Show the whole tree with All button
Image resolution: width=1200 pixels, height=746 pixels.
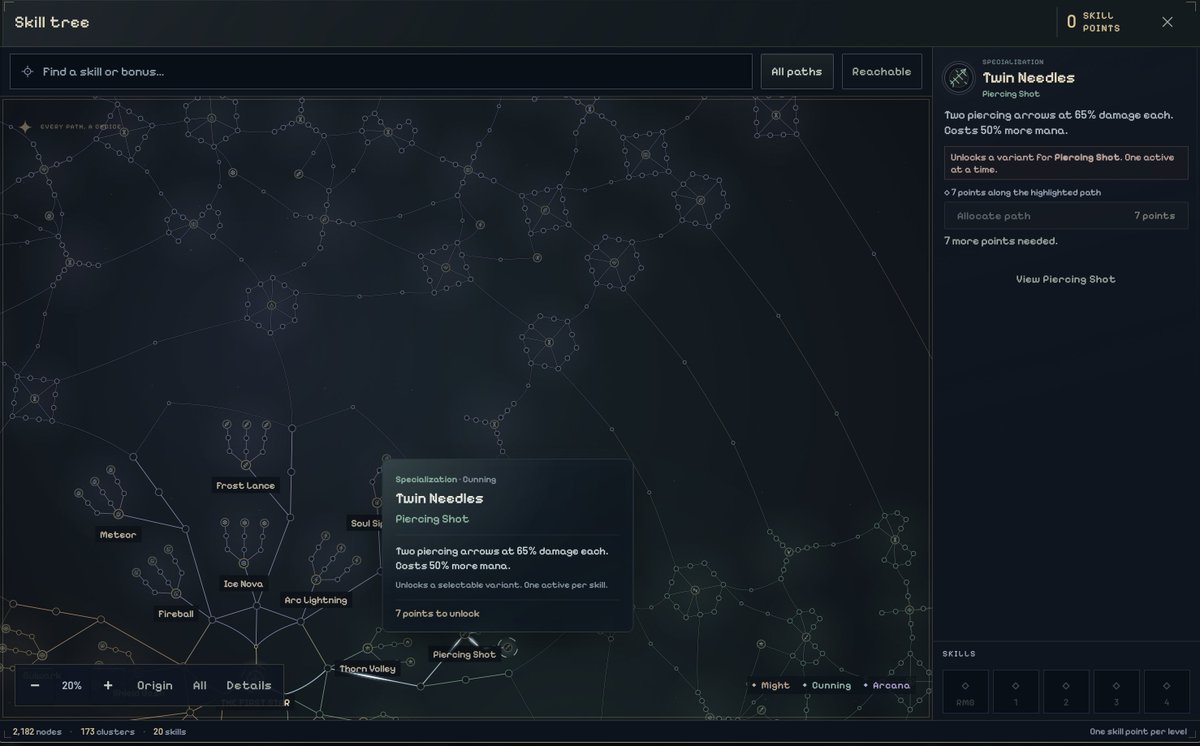point(200,685)
